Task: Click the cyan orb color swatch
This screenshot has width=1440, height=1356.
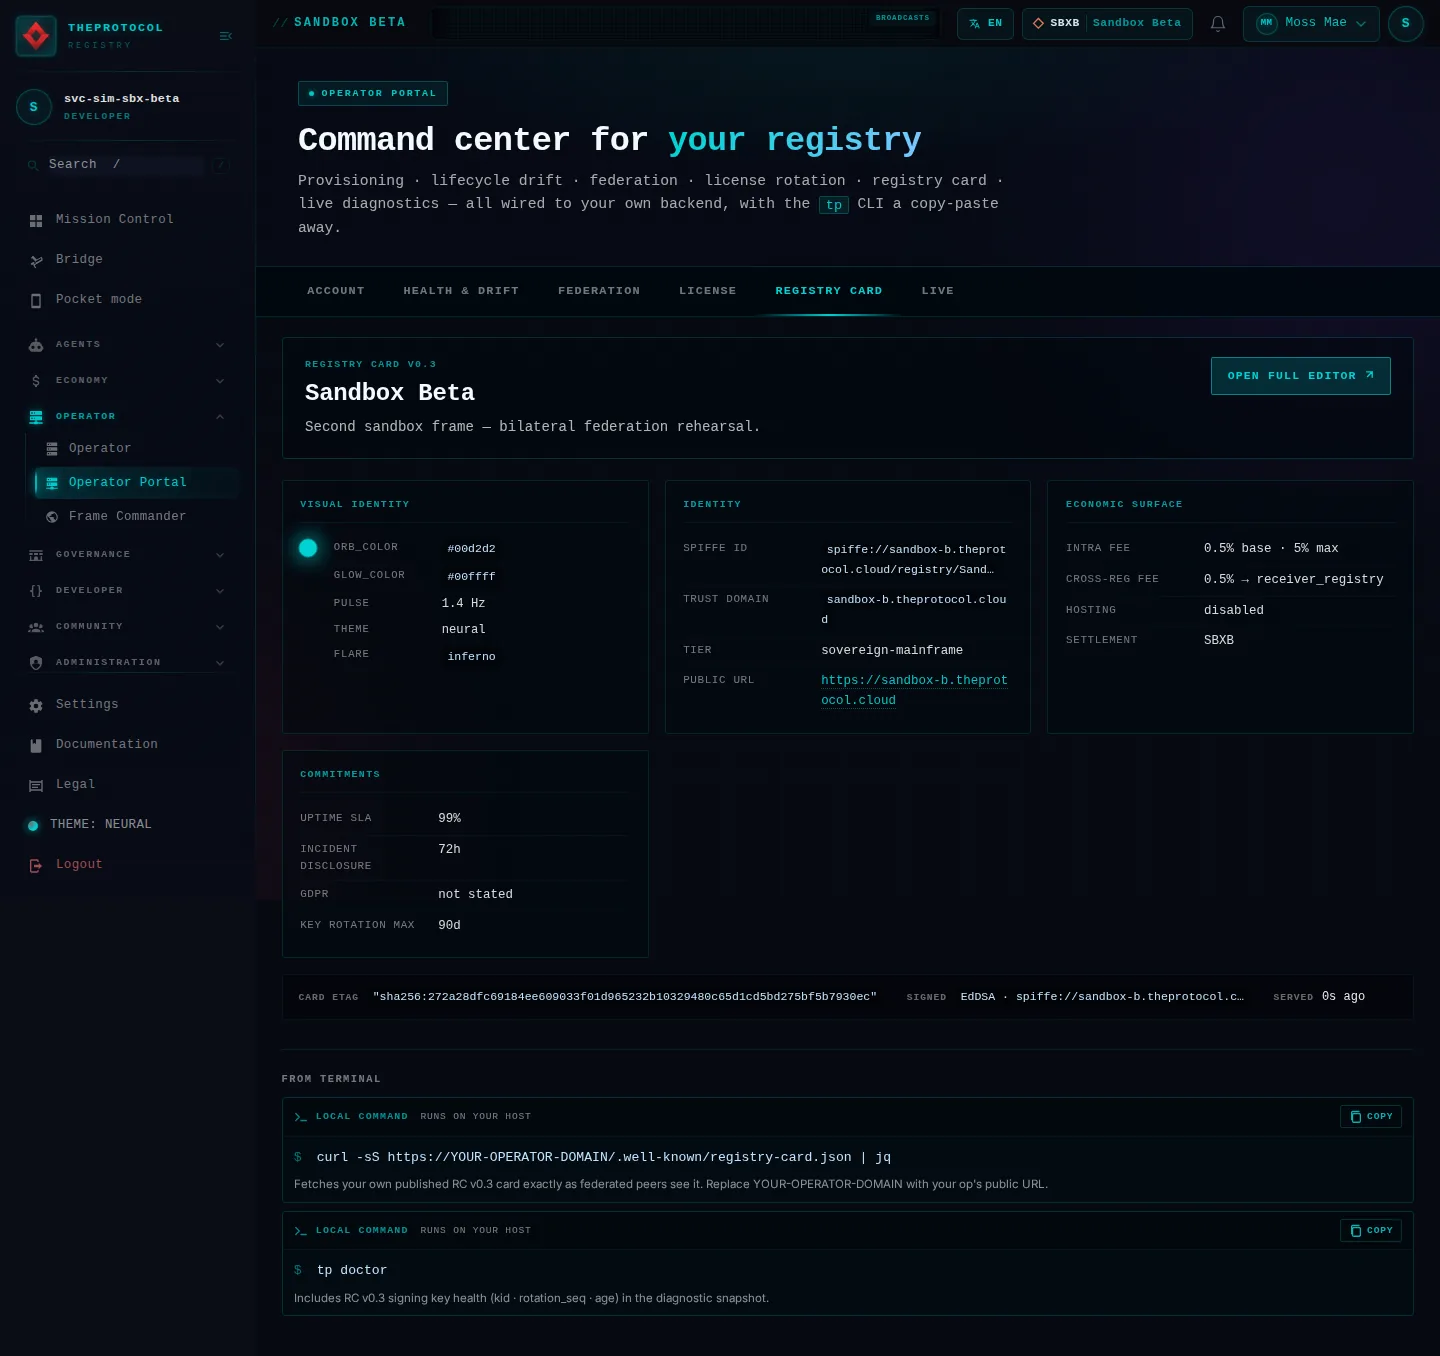Action: pyautogui.click(x=308, y=548)
